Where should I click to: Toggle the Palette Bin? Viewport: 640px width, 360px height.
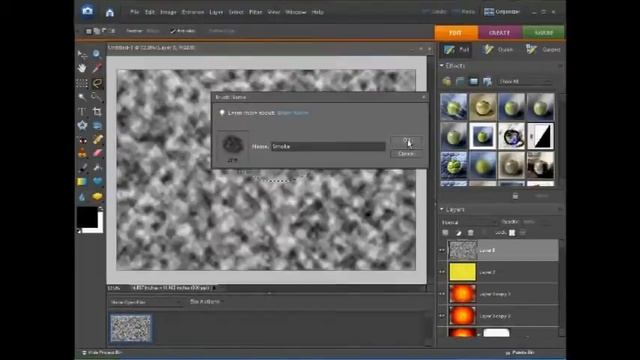click(520, 352)
